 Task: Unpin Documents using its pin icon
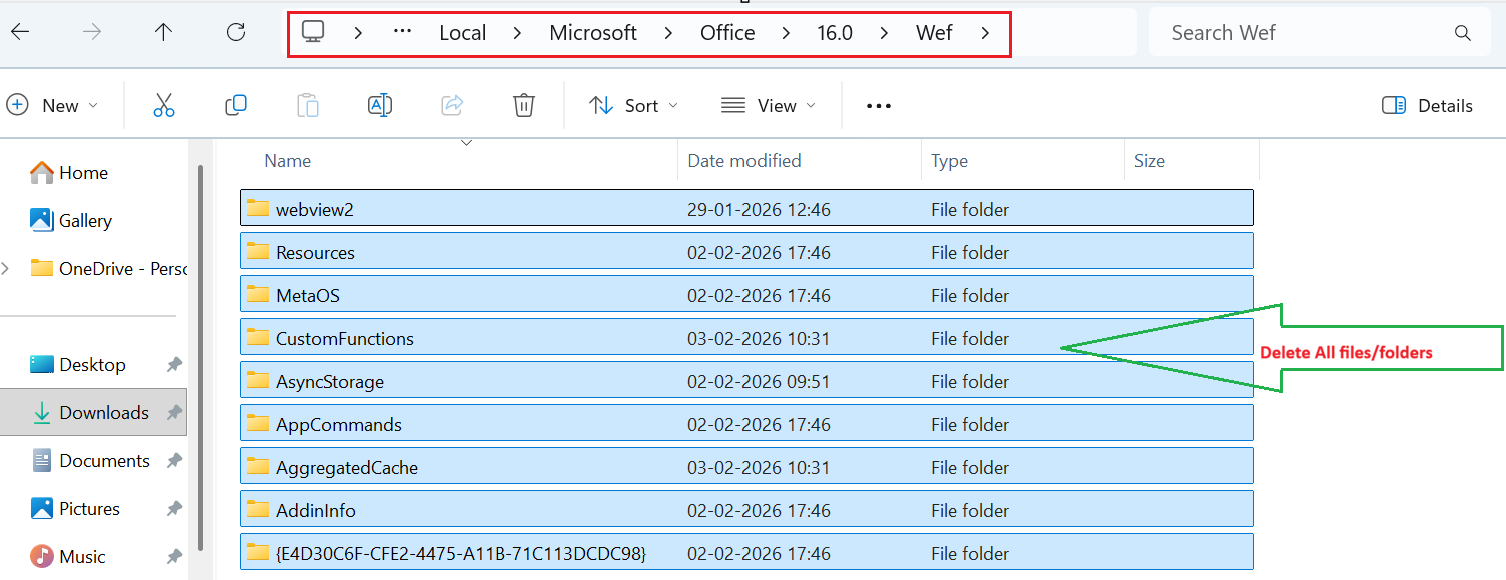click(174, 461)
